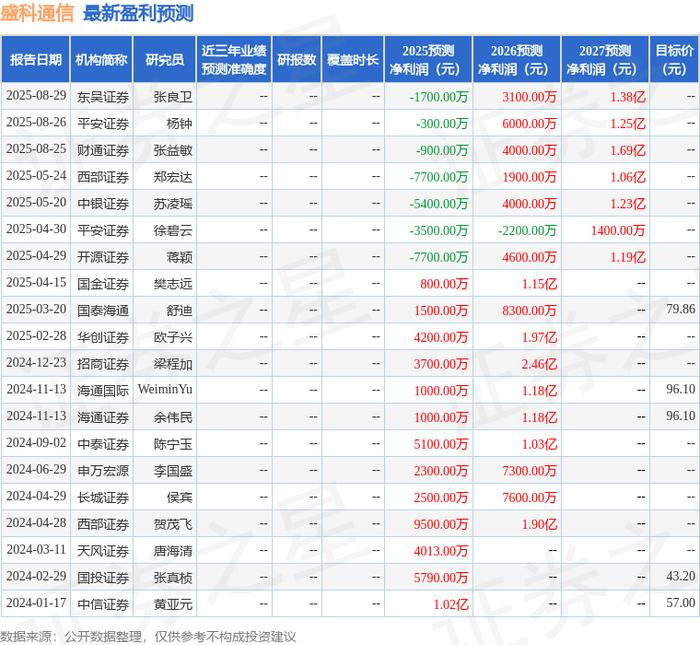
Task: Select the 中信证券 institution cell
Action: pyautogui.click(x=103, y=604)
